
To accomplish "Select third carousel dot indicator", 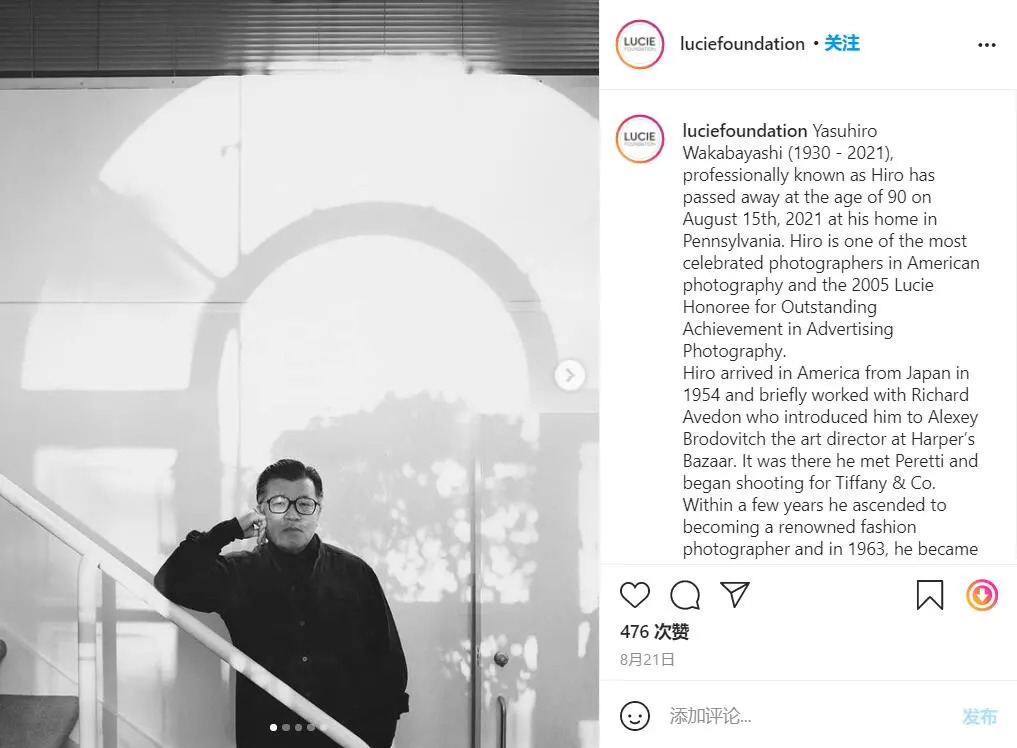I will tap(298, 727).
